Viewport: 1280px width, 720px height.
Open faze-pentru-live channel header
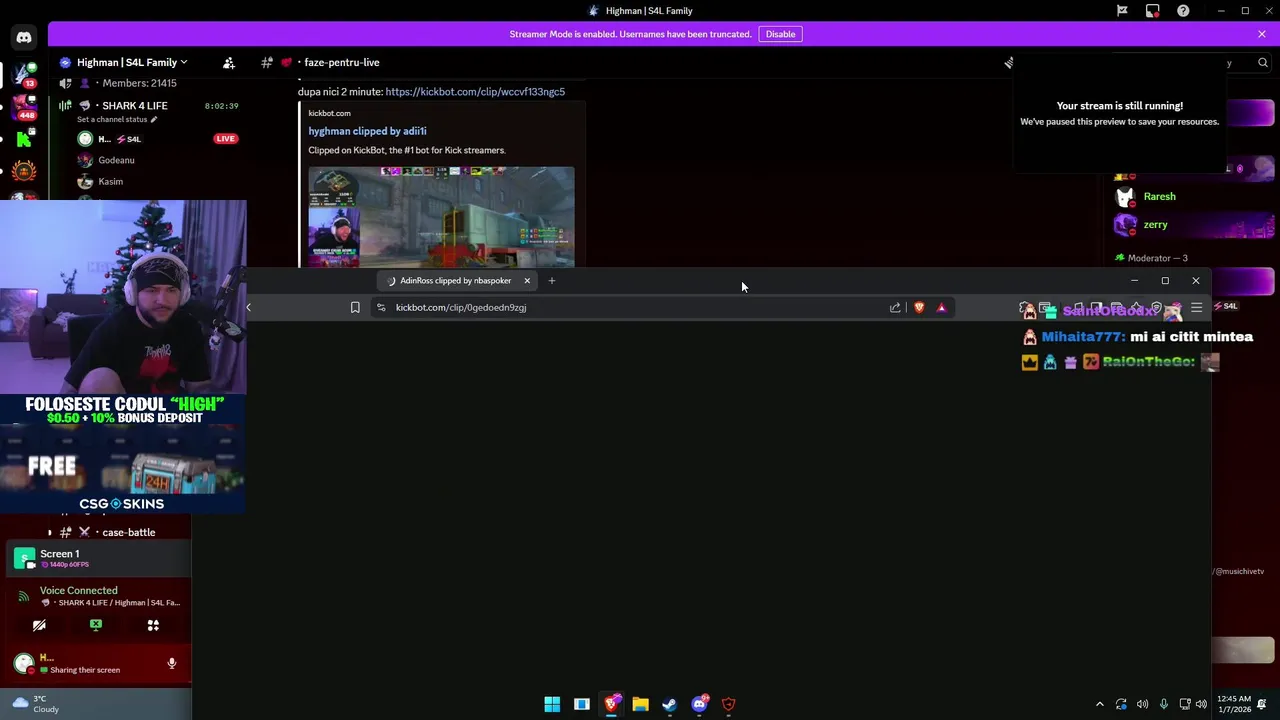pos(341,62)
